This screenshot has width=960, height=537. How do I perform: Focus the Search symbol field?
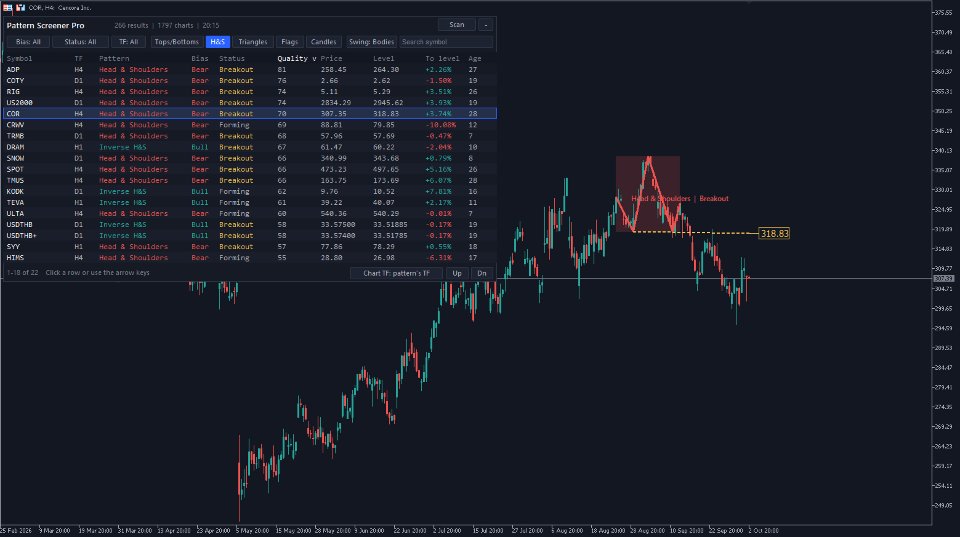pos(446,42)
